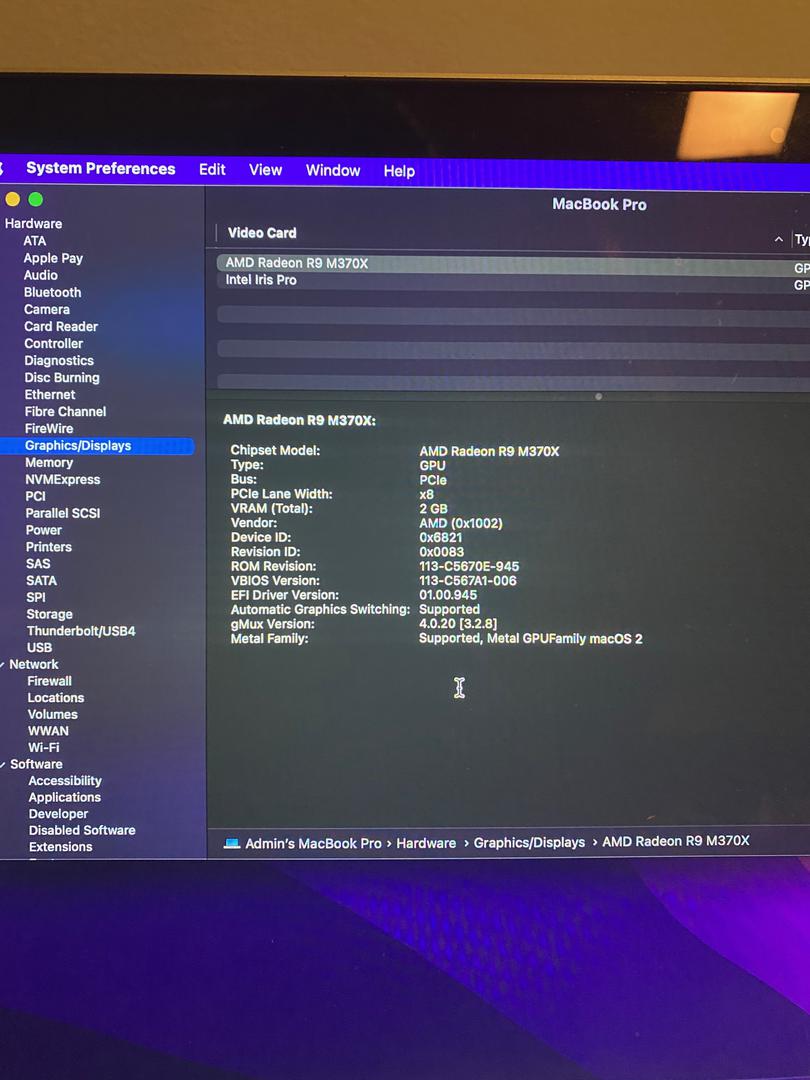
Task: Select Ethernet in the sidebar
Action: click(50, 395)
